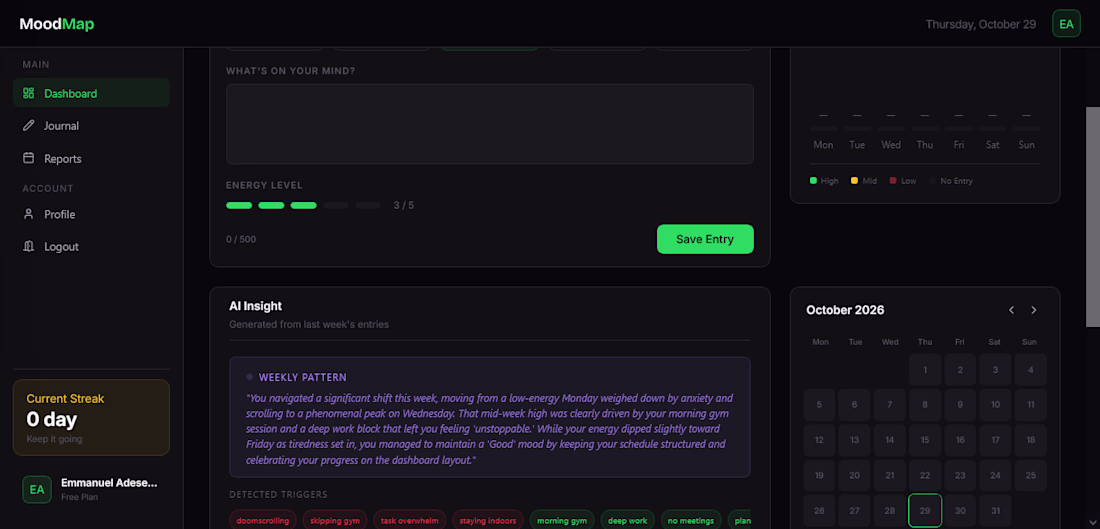Click the Mon bar in weekly chart
The height and width of the screenshot is (529, 1100).
coord(823,128)
